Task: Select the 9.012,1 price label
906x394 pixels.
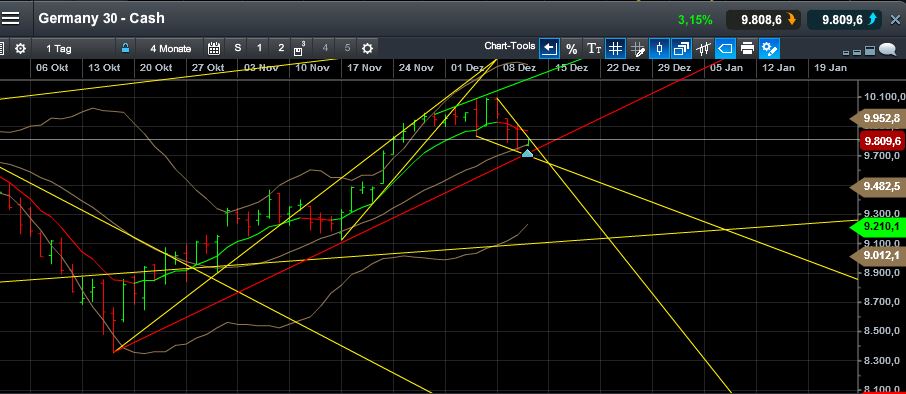Action: pyautogui.click(x=879, y=255)
